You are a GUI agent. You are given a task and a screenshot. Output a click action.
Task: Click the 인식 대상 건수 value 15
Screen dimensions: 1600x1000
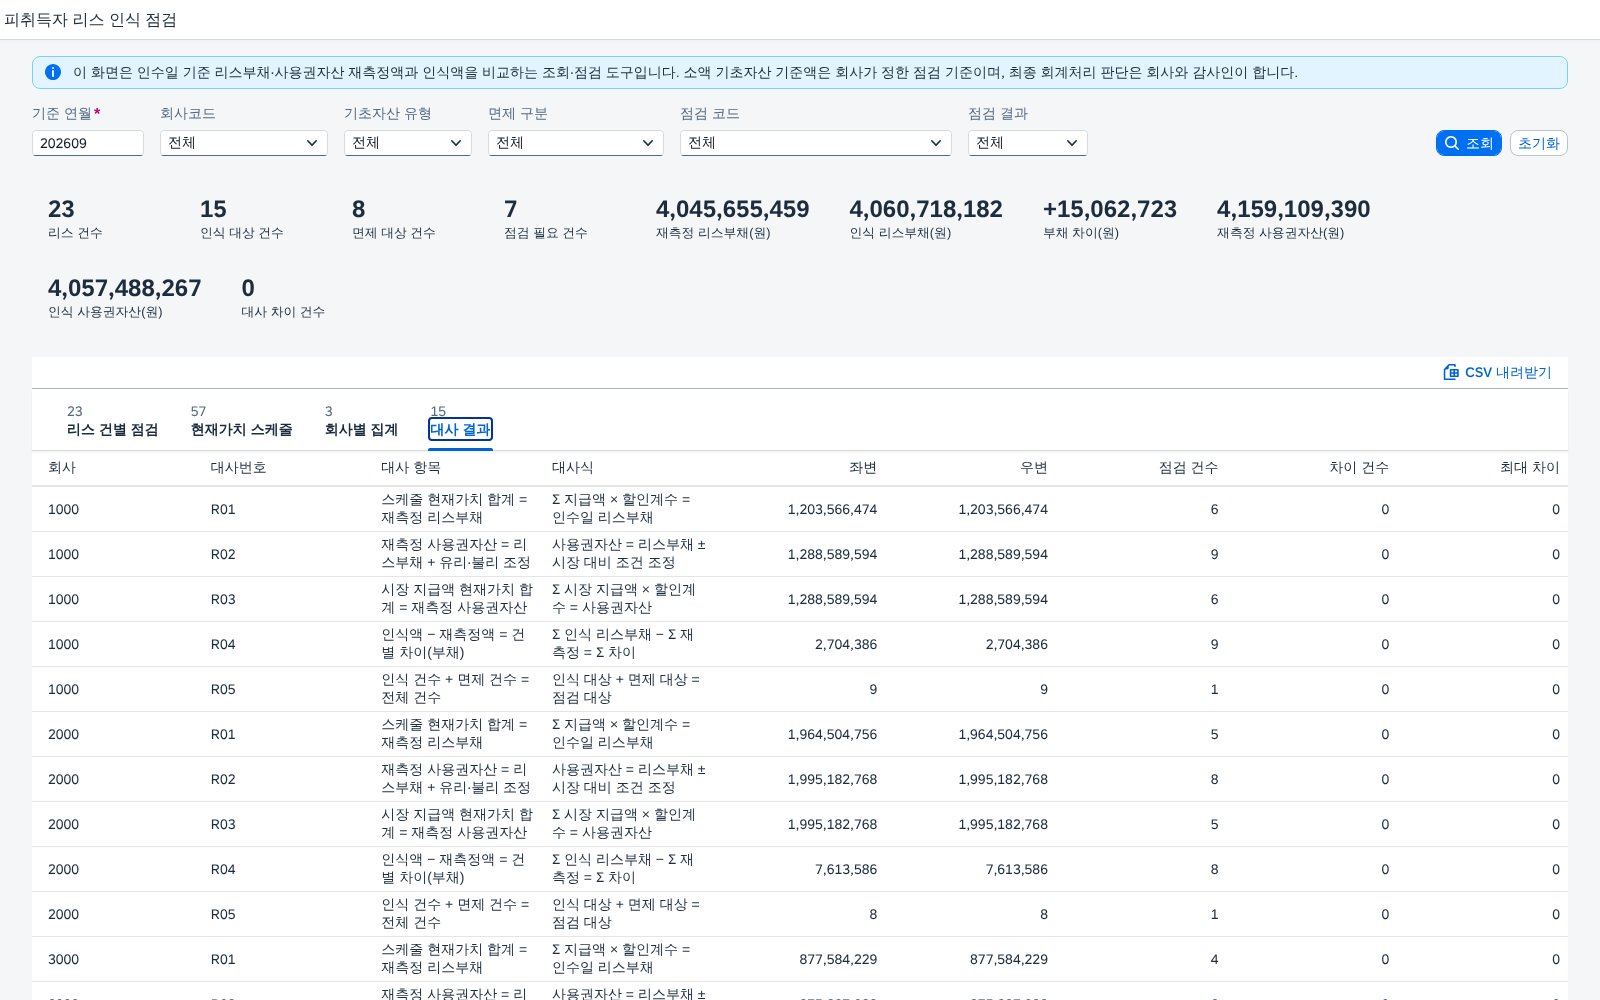click(213, 209)
